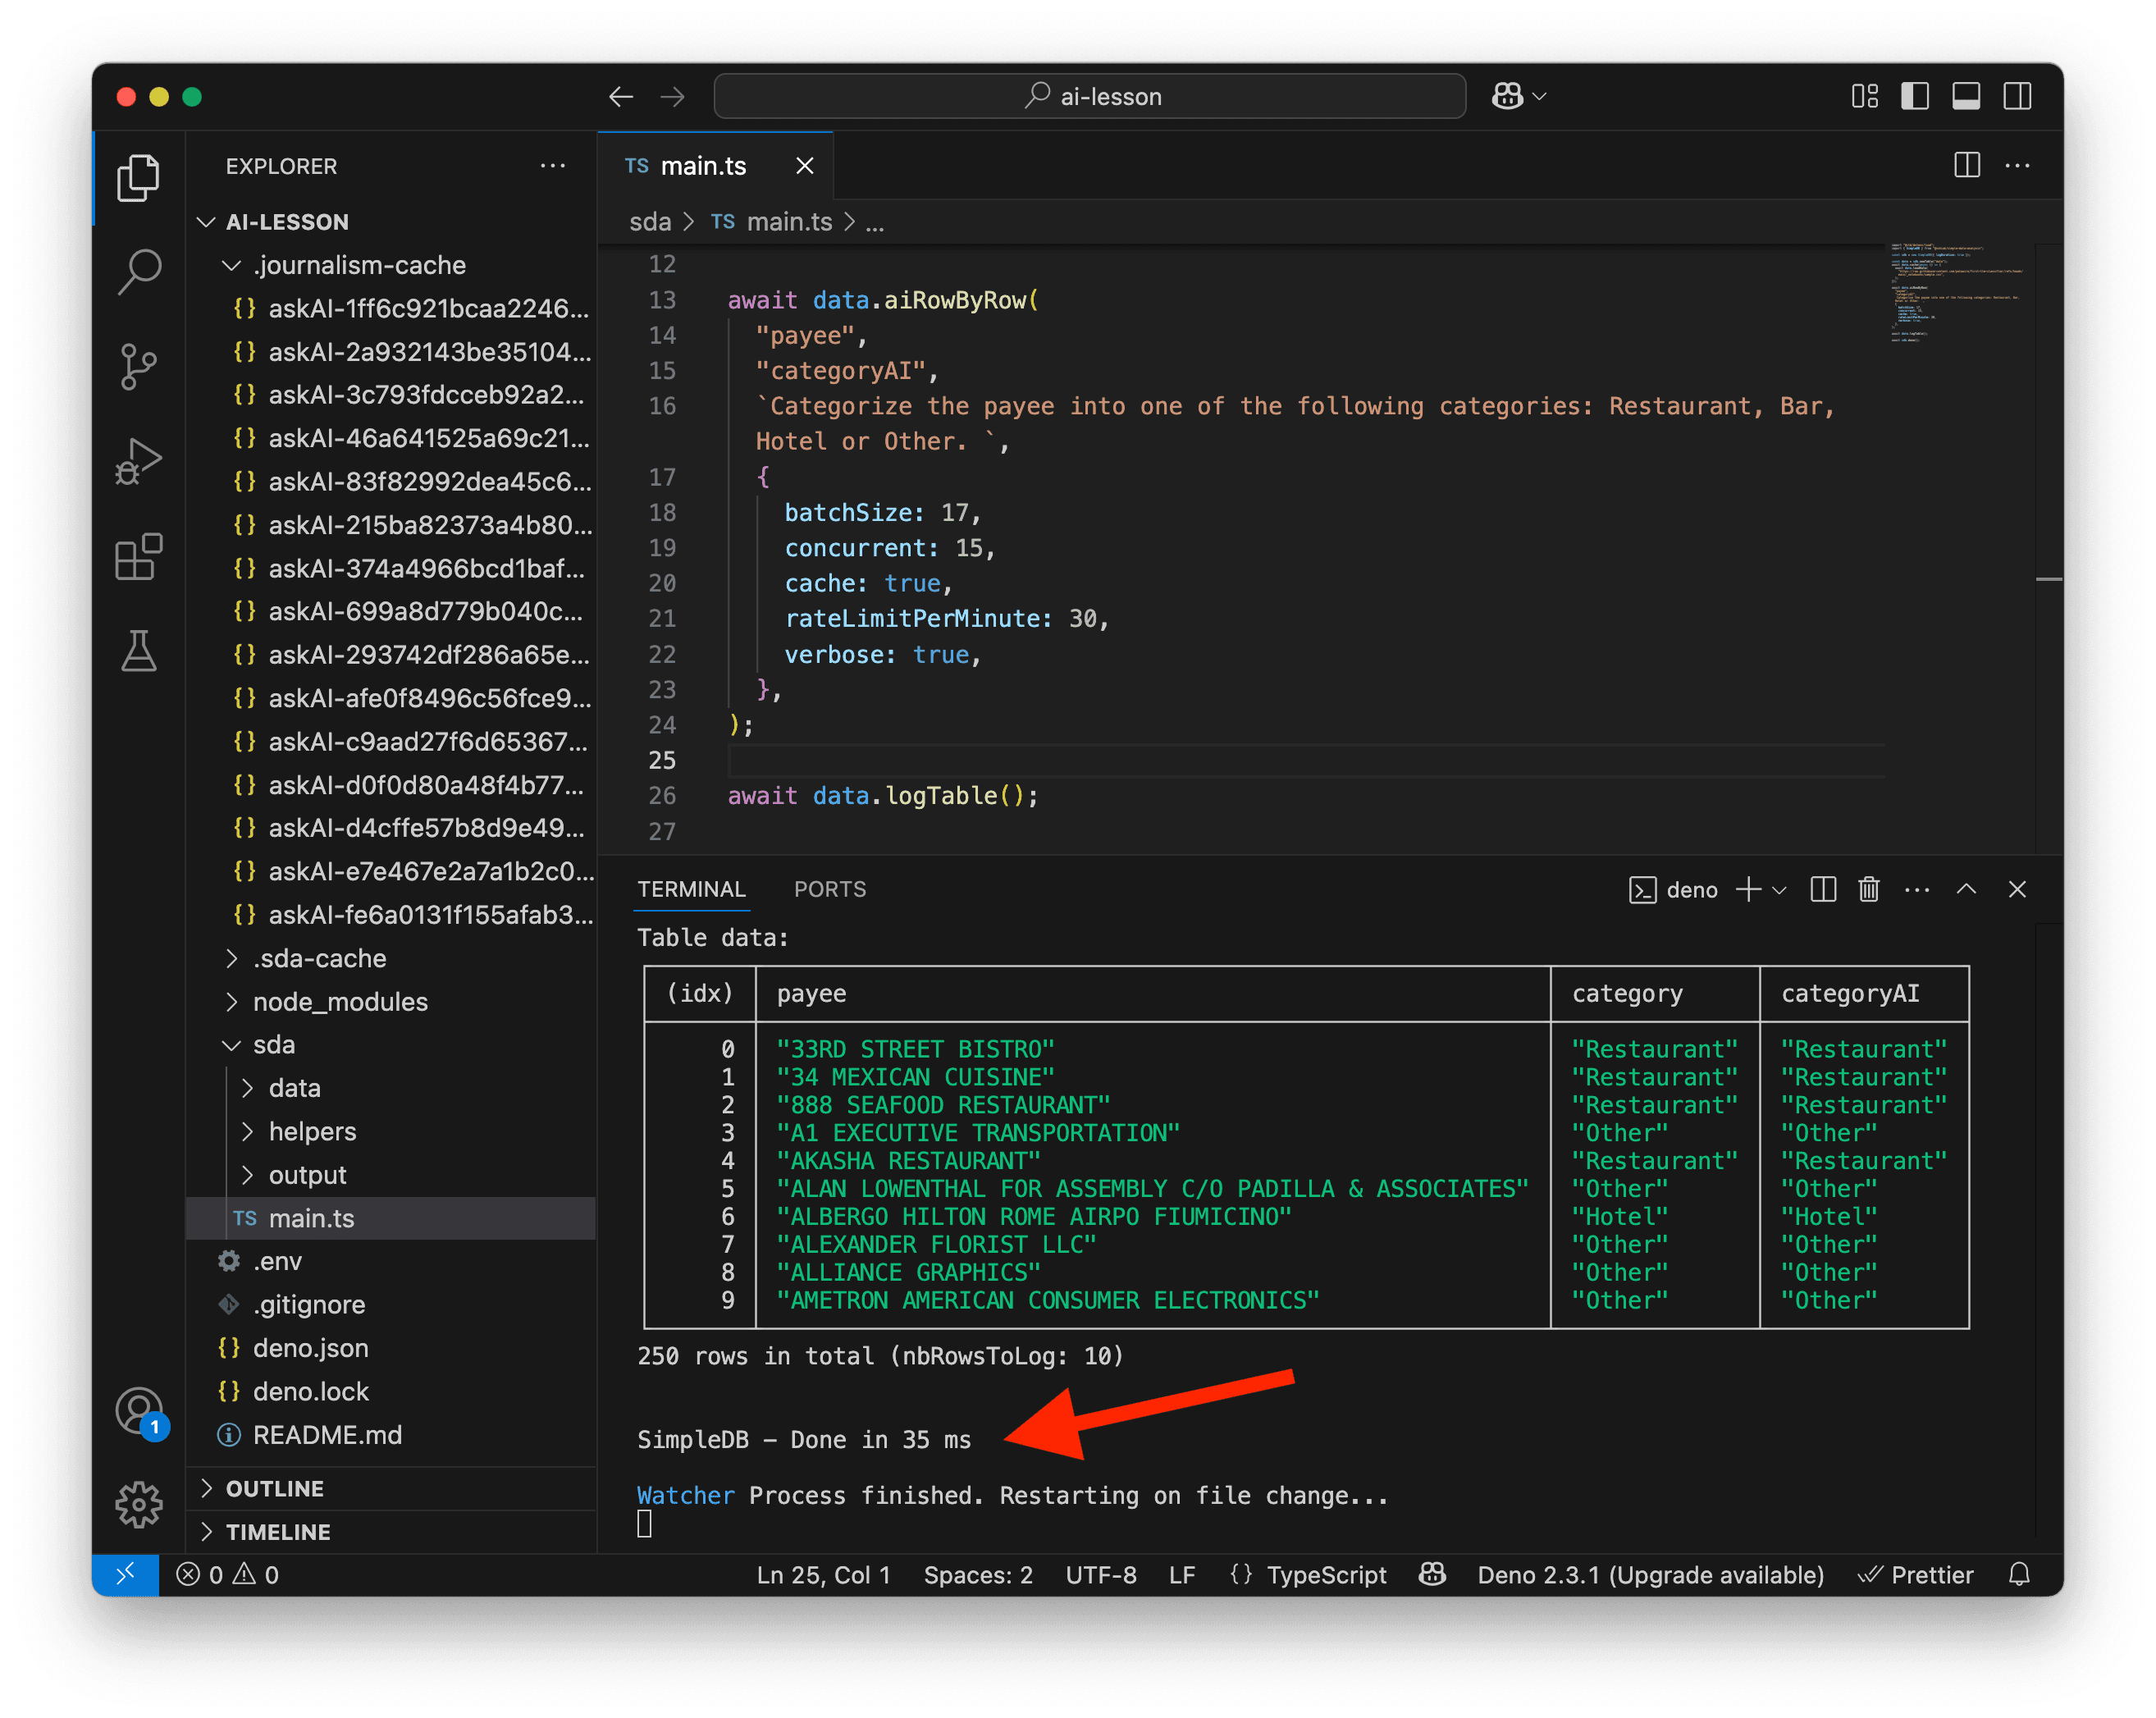Open deno.json in the Explorer
This screenshot has height=1718, width=2156.
[391, 1348]
